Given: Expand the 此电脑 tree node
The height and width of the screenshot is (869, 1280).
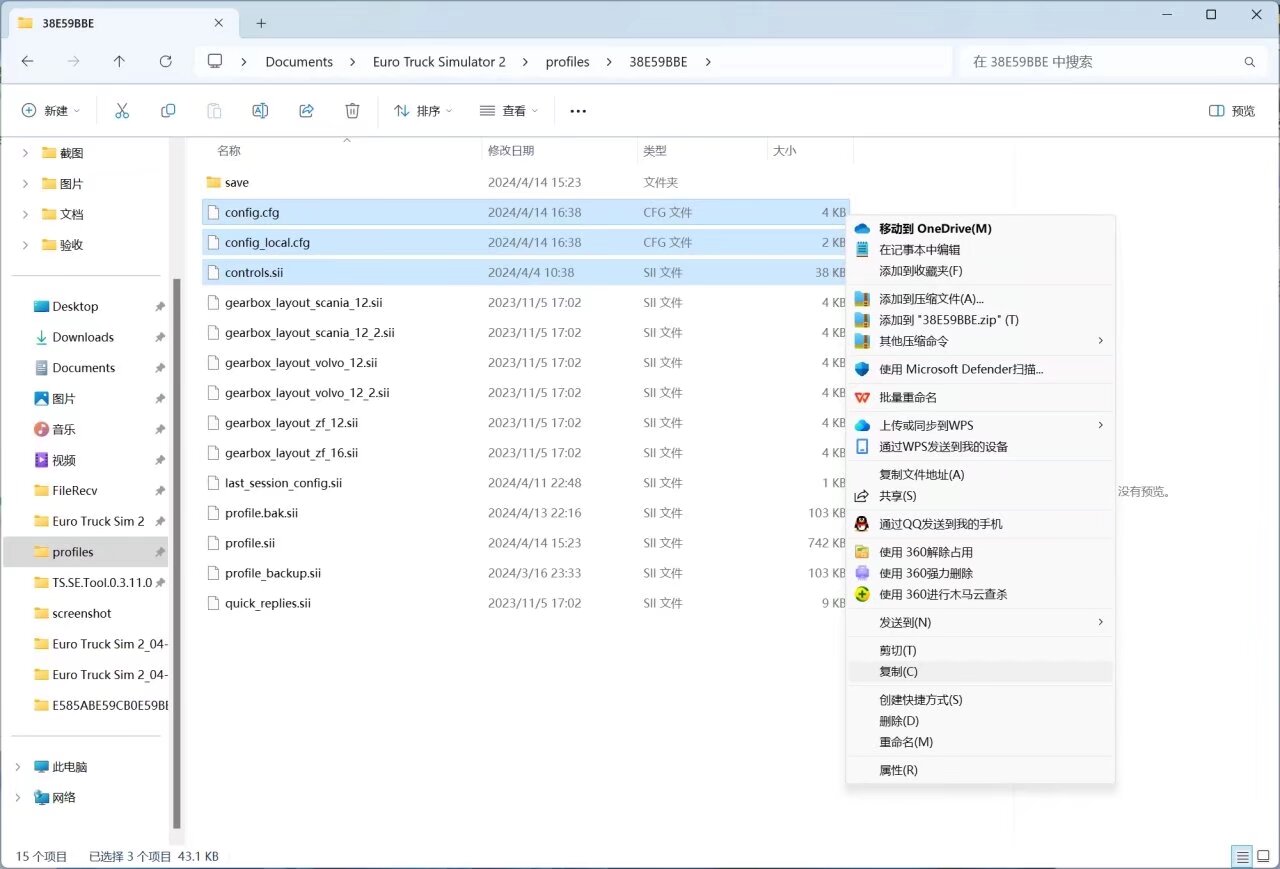Looking at the screenshot, I should click(x=17, y=767).
